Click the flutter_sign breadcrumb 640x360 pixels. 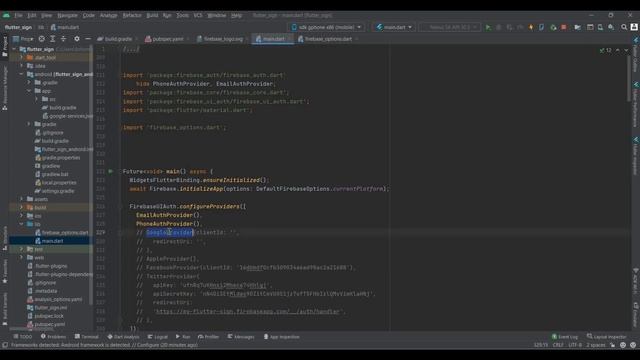coord(18,27)
